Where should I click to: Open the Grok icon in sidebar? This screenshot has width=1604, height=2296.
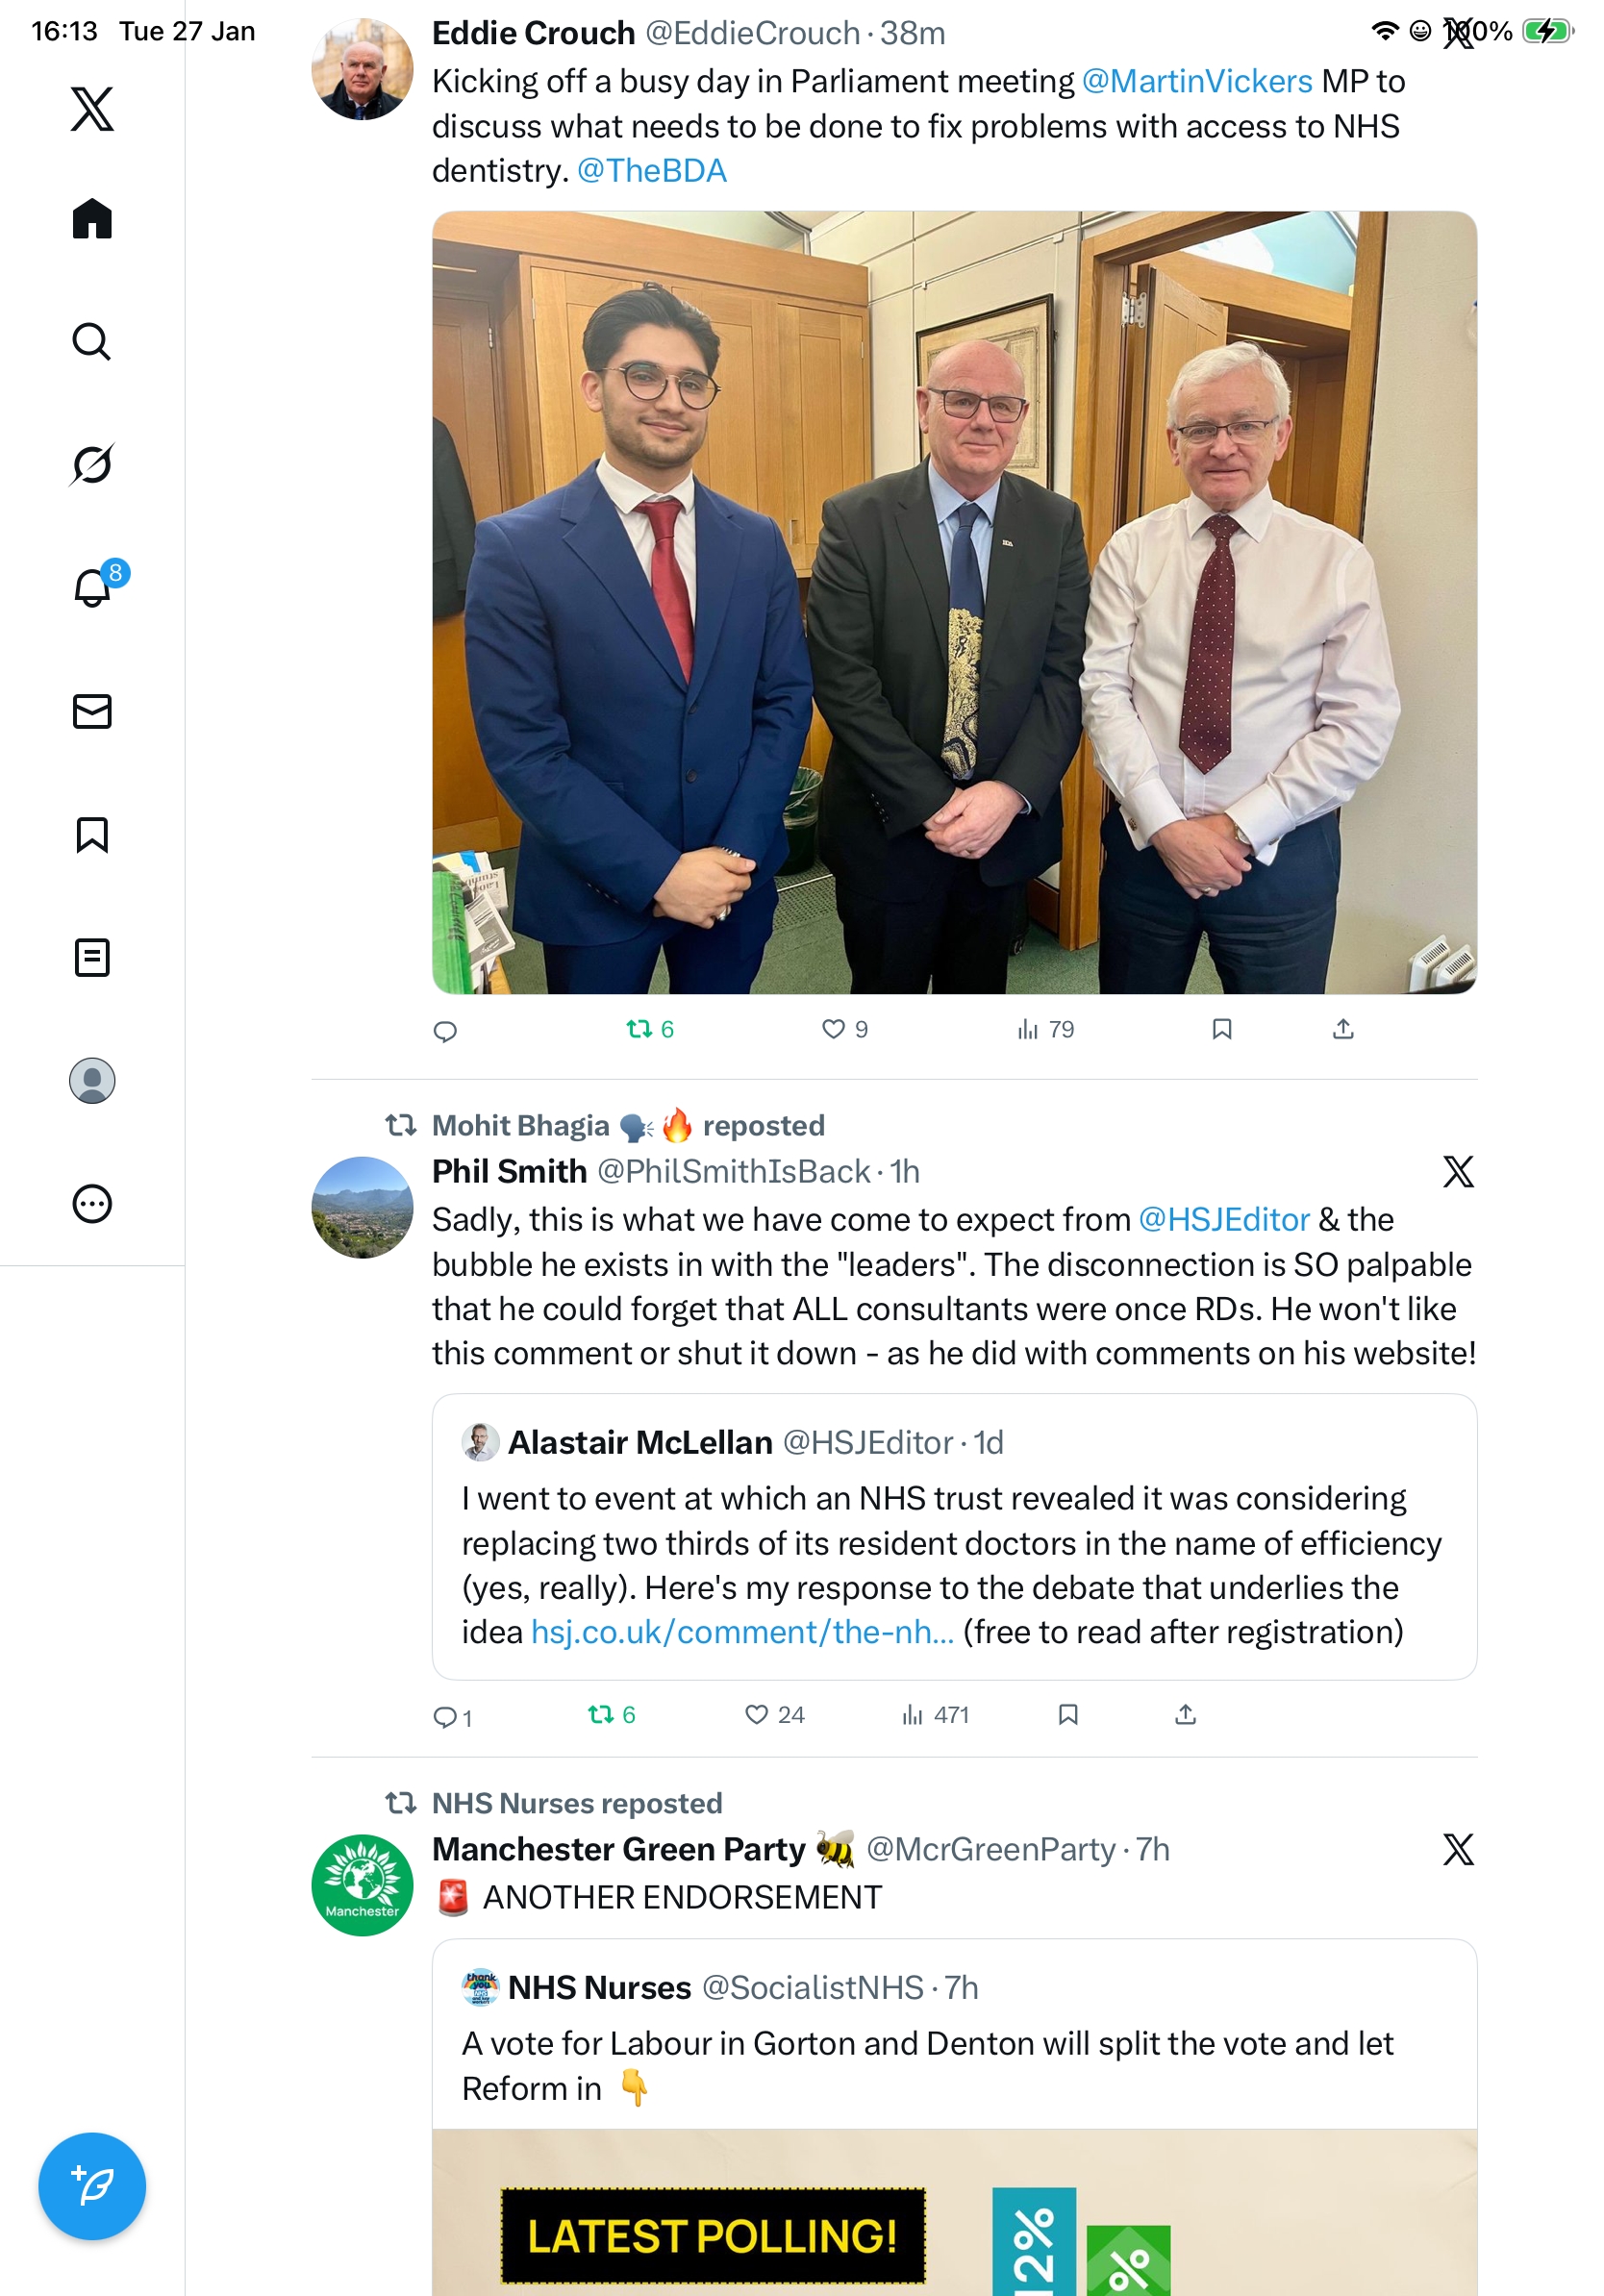coord(92,464)
